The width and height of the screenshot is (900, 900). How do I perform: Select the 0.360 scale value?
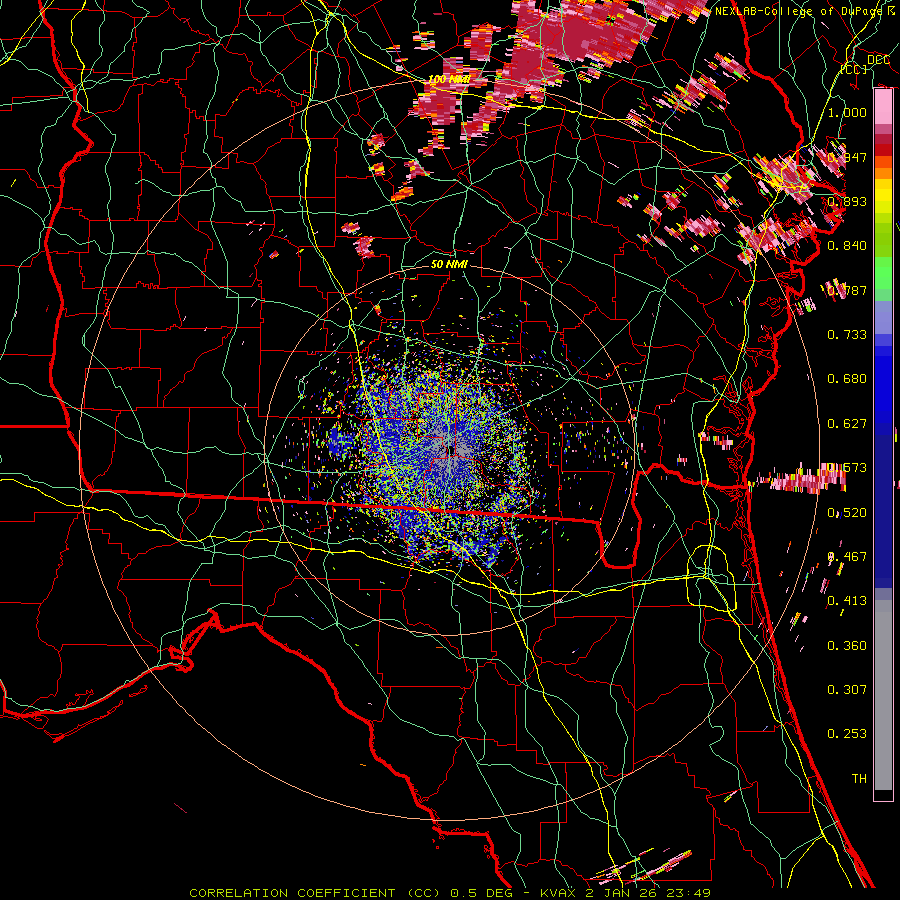pyautogui.click(x=847, y=646)
